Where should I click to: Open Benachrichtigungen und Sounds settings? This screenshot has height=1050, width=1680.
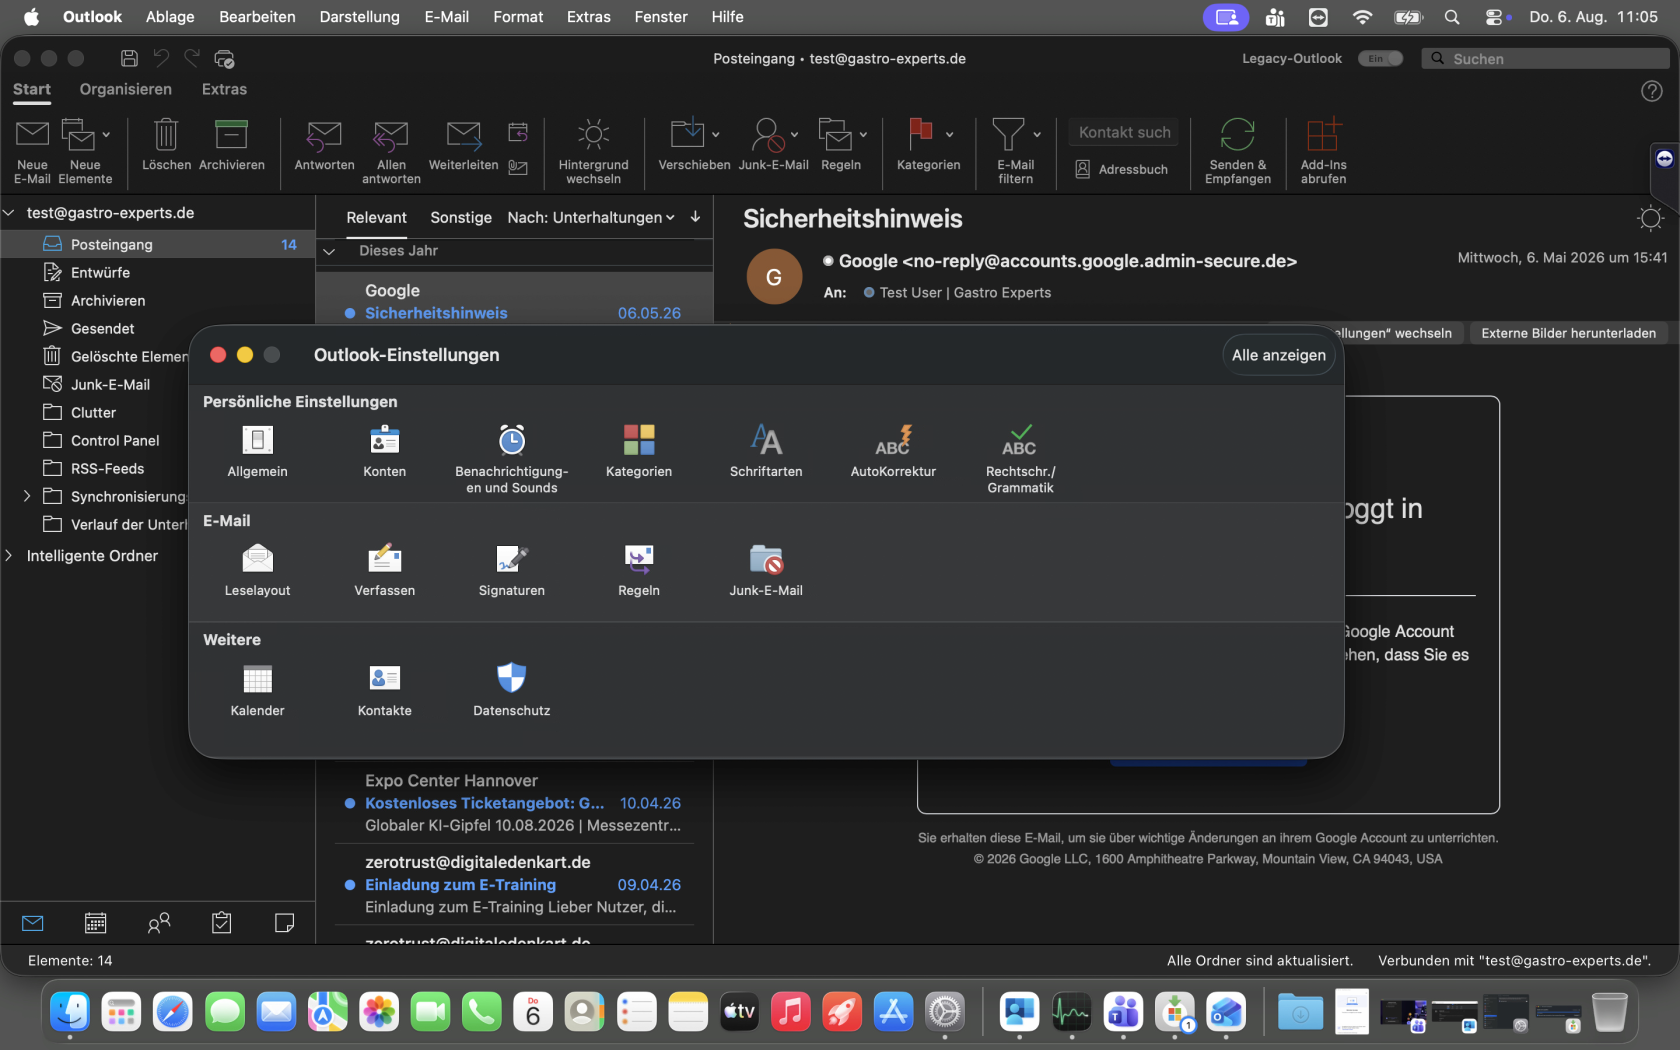(512, 459)
